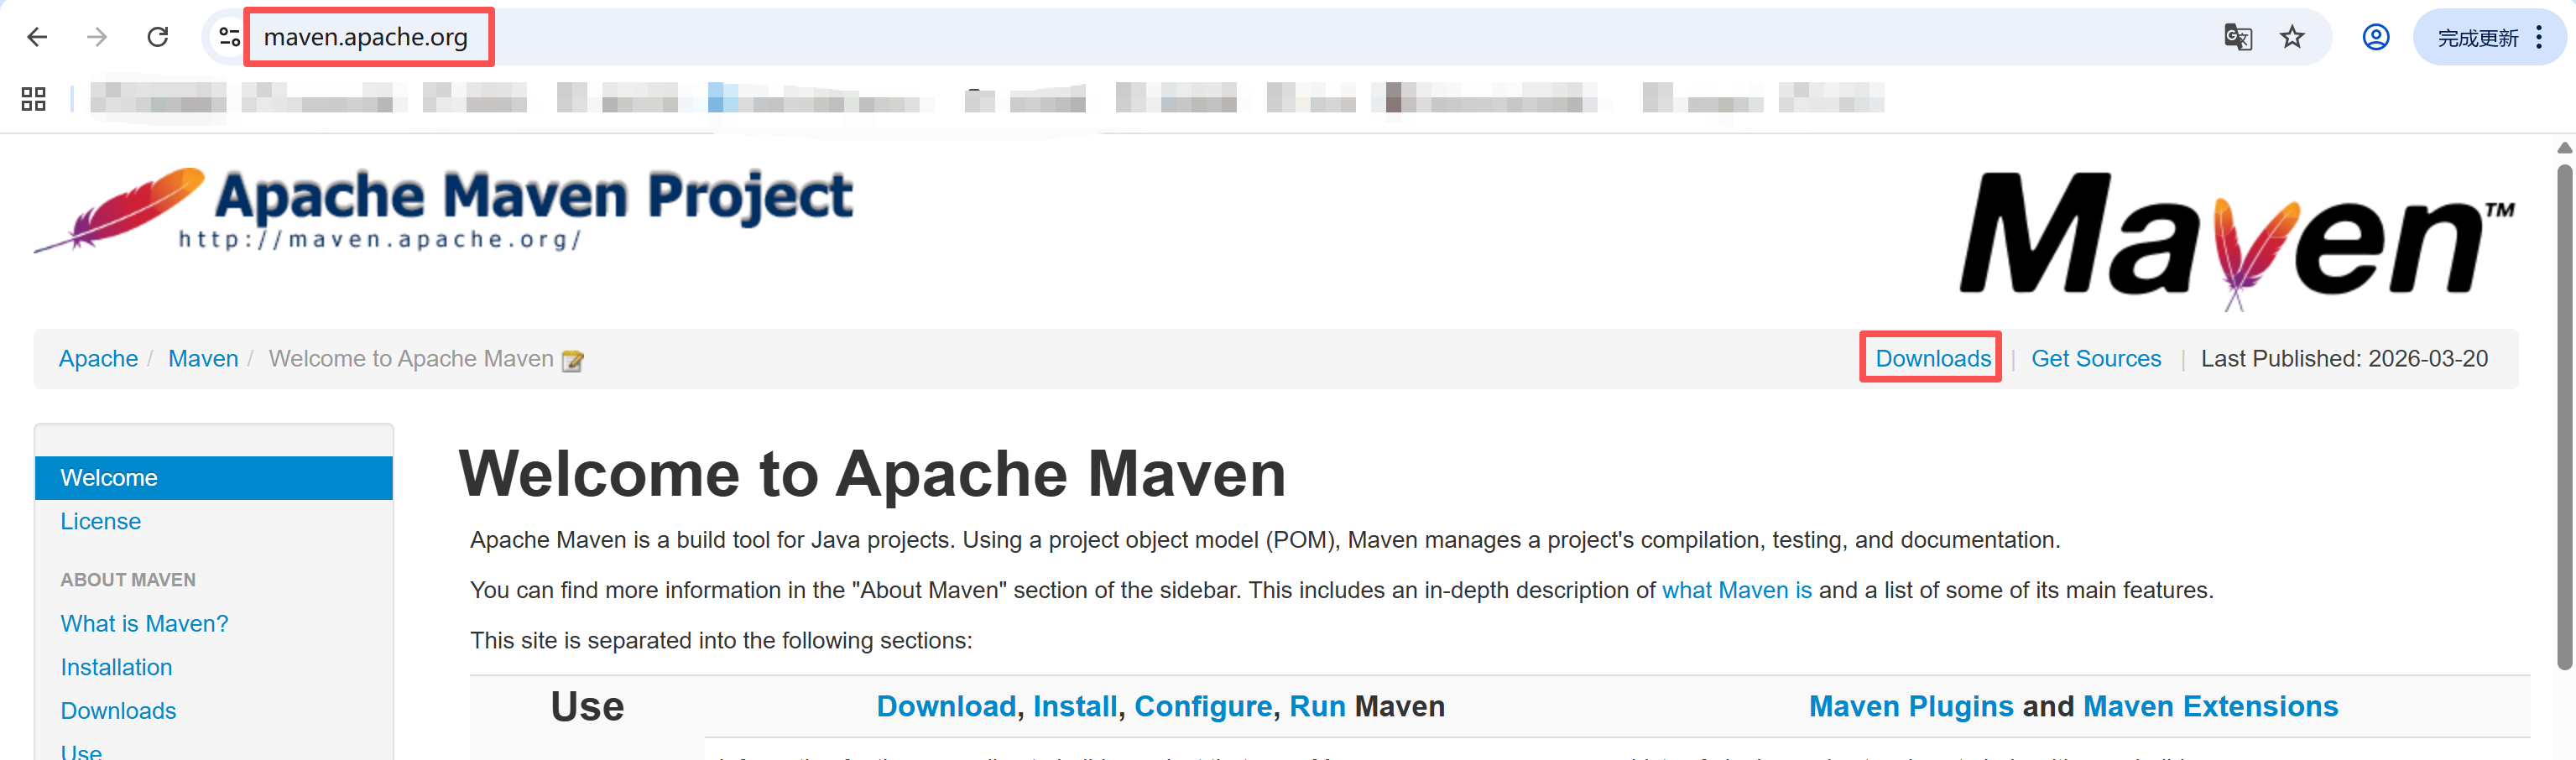
Task: Open the Chrome profile icon
Action: click(x=2376, y=37)
